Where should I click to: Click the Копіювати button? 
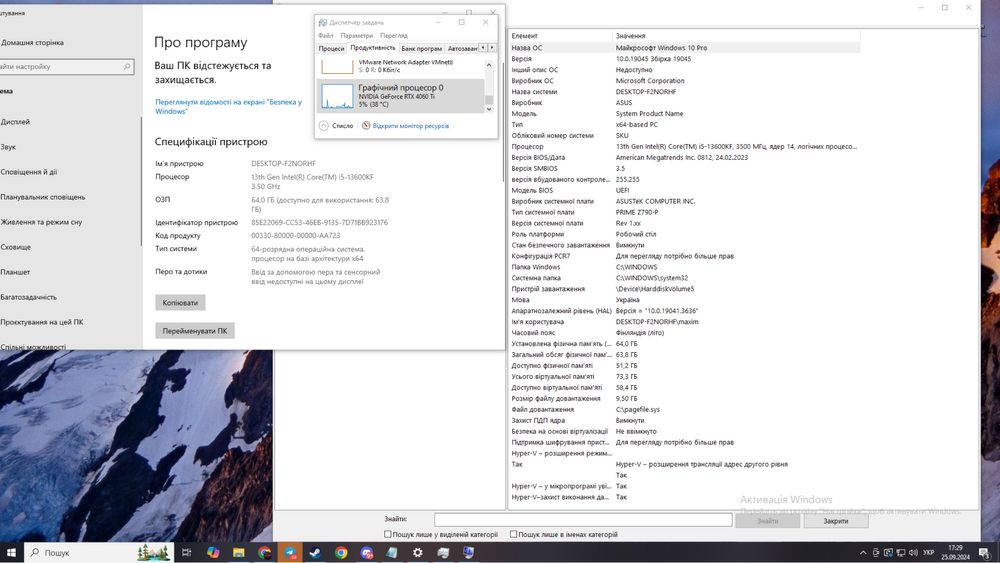click(x=180, y=303)
